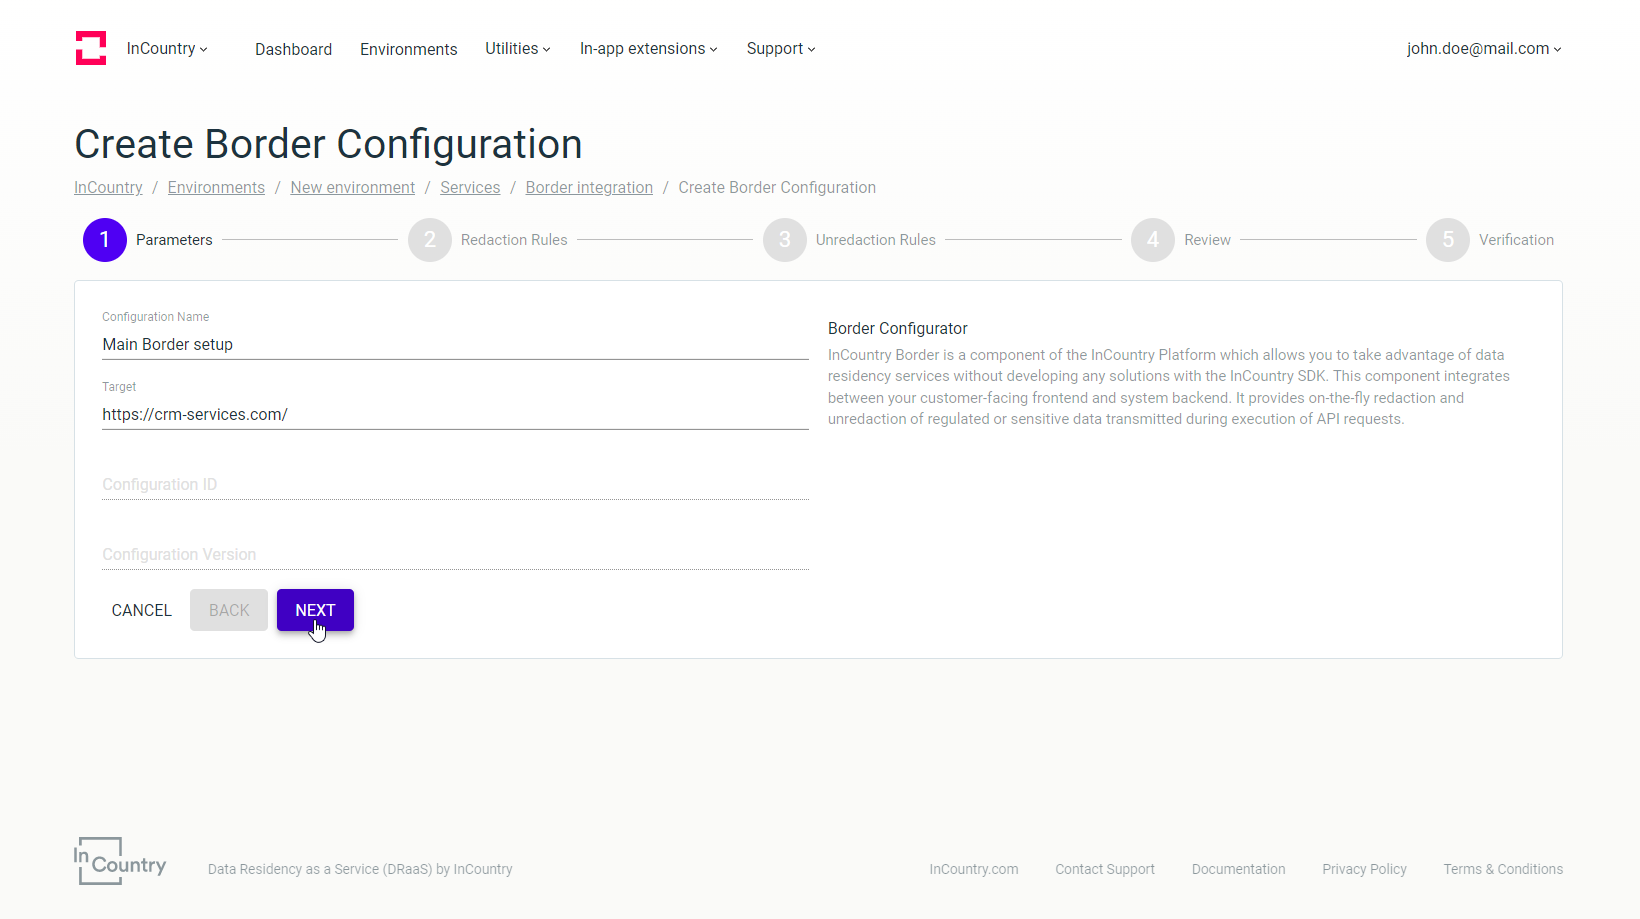Open the Environments menu item

[x=408, y=50]
